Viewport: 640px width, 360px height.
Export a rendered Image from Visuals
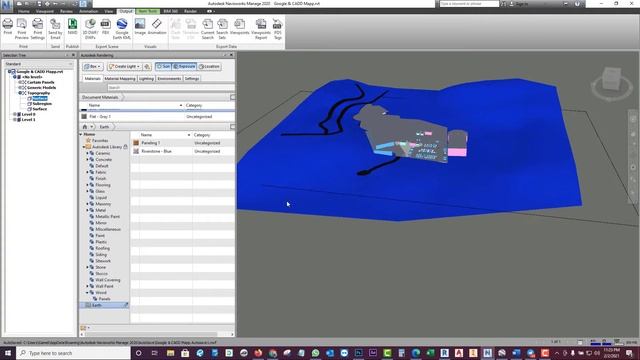click(140, 27)
